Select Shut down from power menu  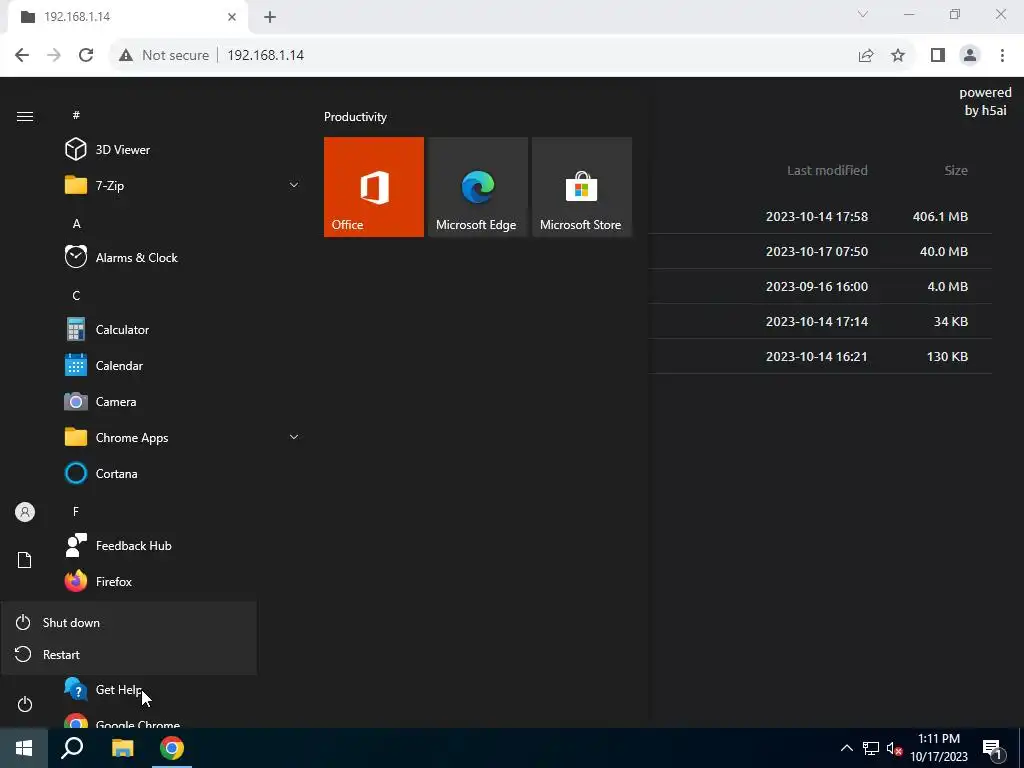(129, 622)
